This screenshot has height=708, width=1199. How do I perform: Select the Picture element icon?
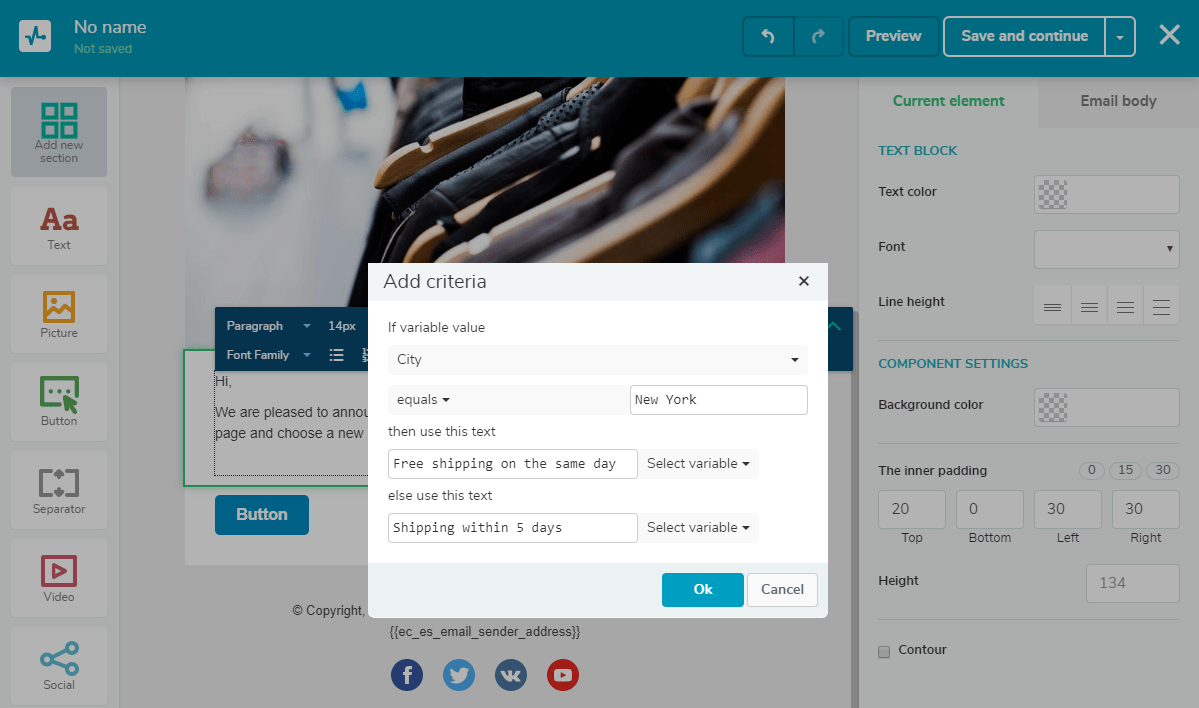click(x=58, y=314)
